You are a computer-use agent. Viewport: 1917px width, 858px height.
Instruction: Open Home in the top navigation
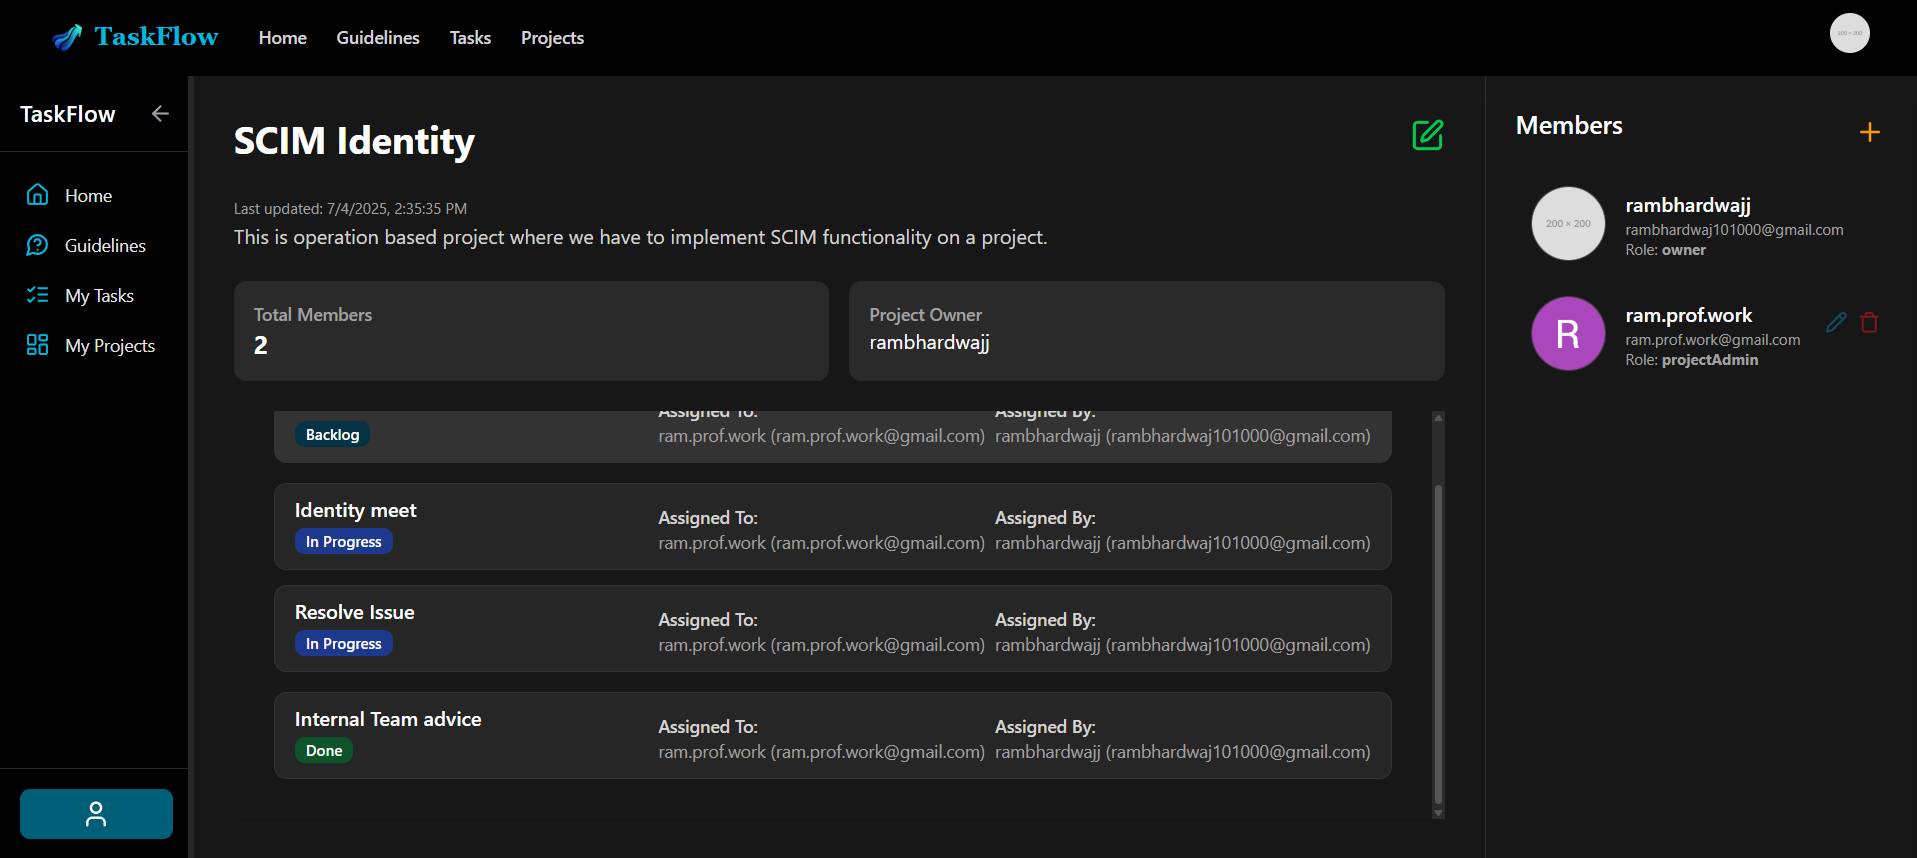[x=283, y=38]
